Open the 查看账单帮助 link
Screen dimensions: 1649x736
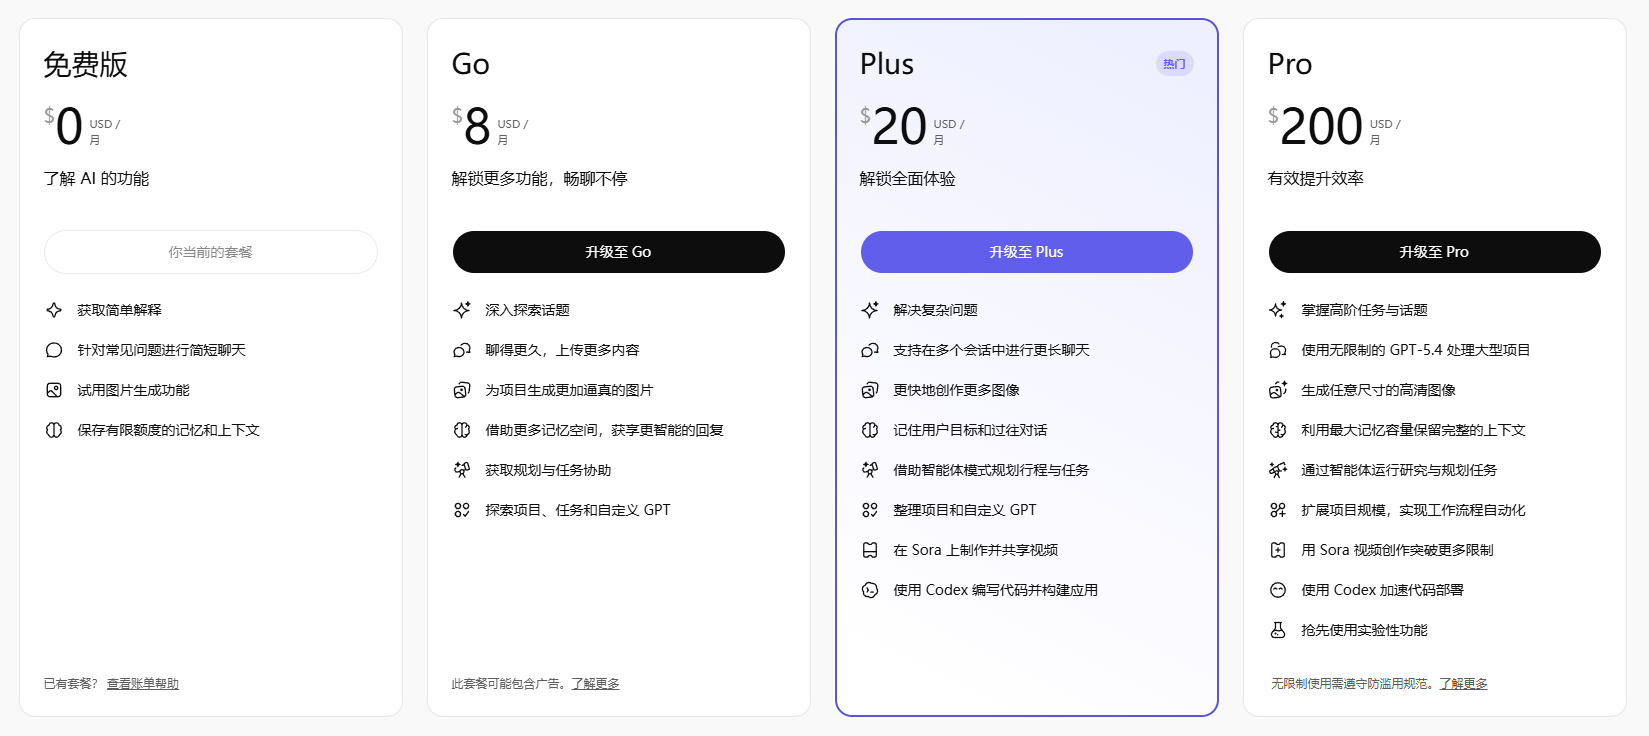click(143, 684)
